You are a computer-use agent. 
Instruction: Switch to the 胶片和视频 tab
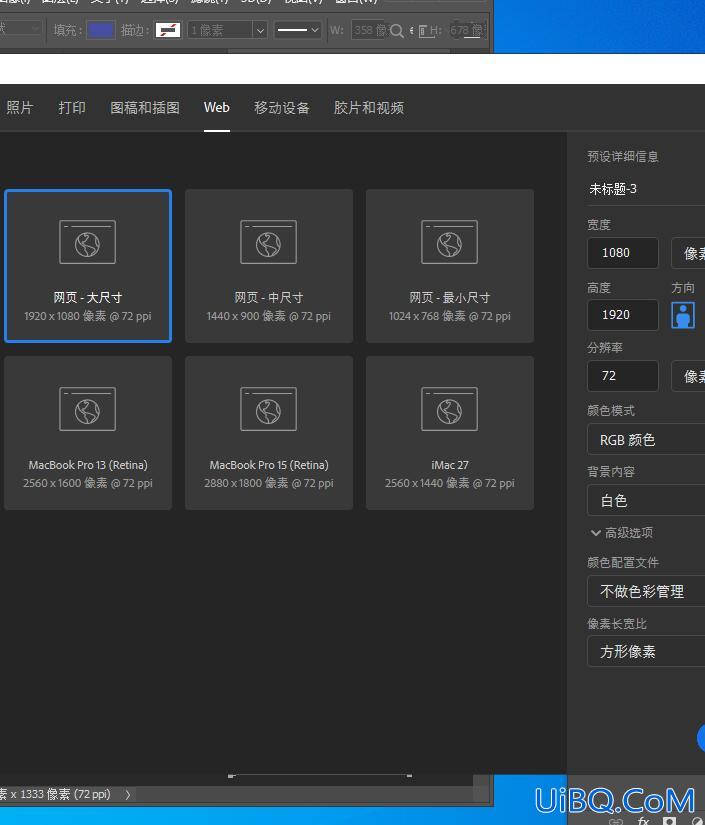tap(368, 108)
